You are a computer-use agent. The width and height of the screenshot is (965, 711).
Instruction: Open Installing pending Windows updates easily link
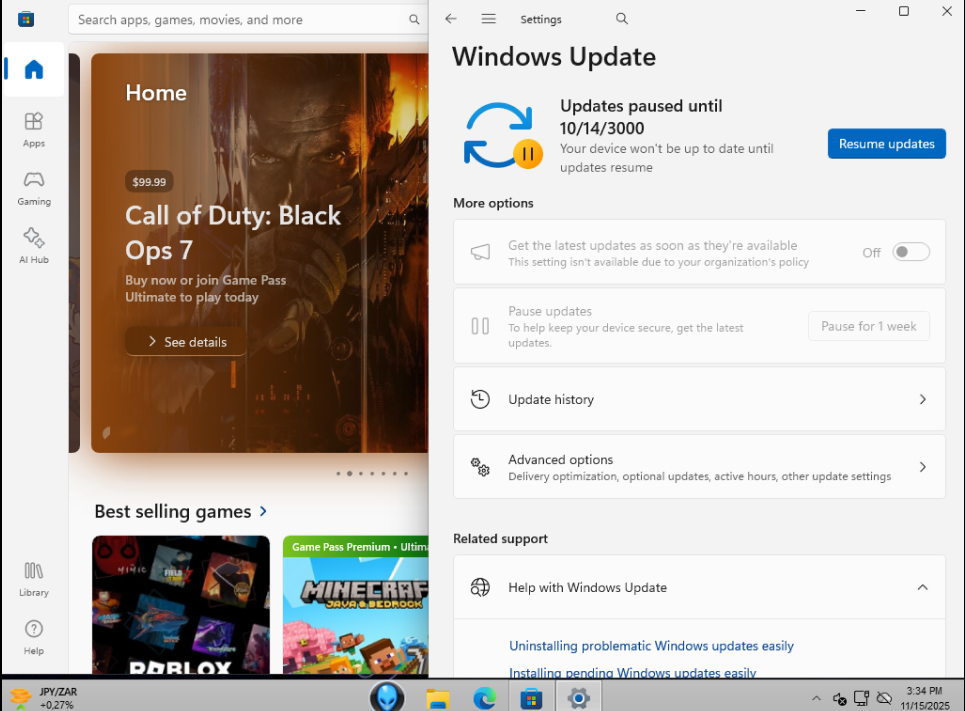click(x=633, y=672)
